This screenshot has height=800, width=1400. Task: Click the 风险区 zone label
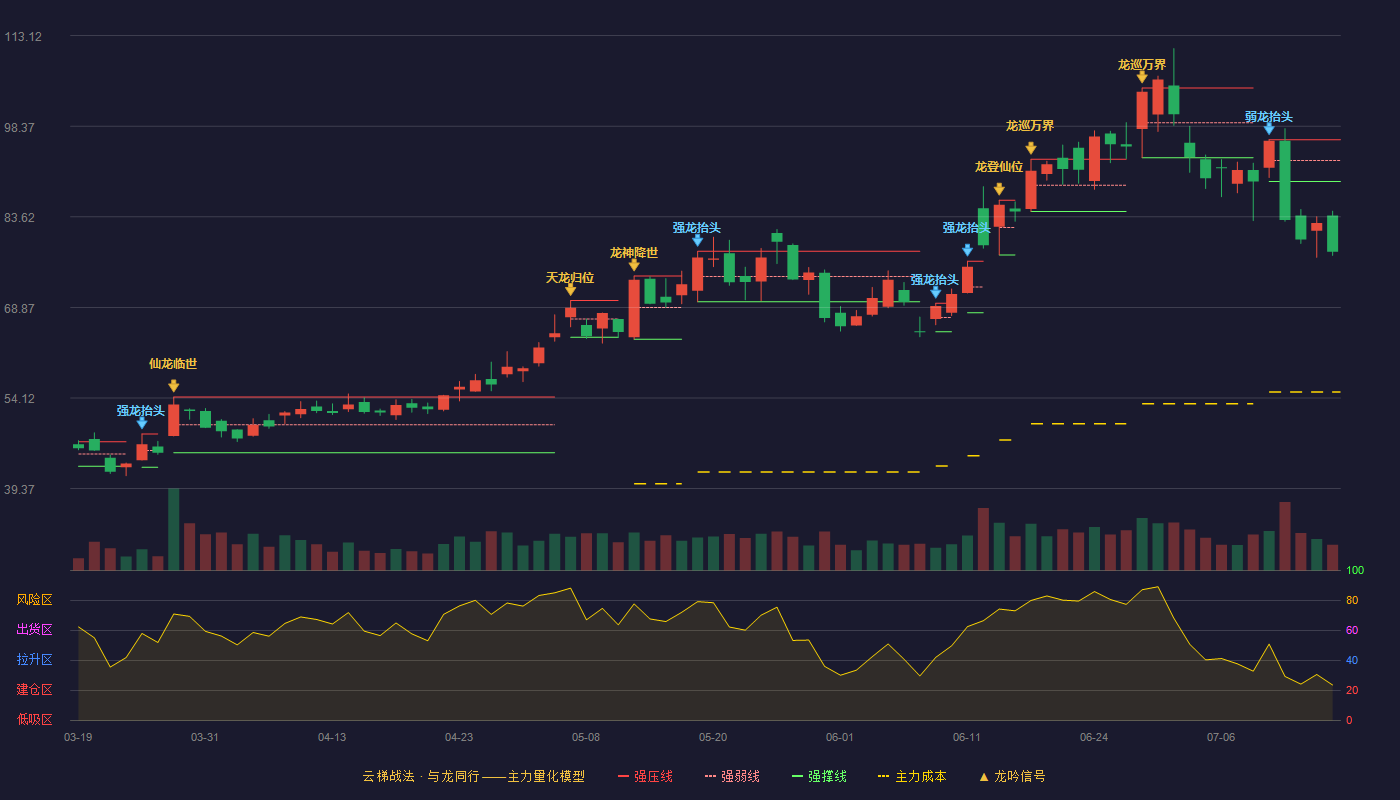[x=34, y=600]
